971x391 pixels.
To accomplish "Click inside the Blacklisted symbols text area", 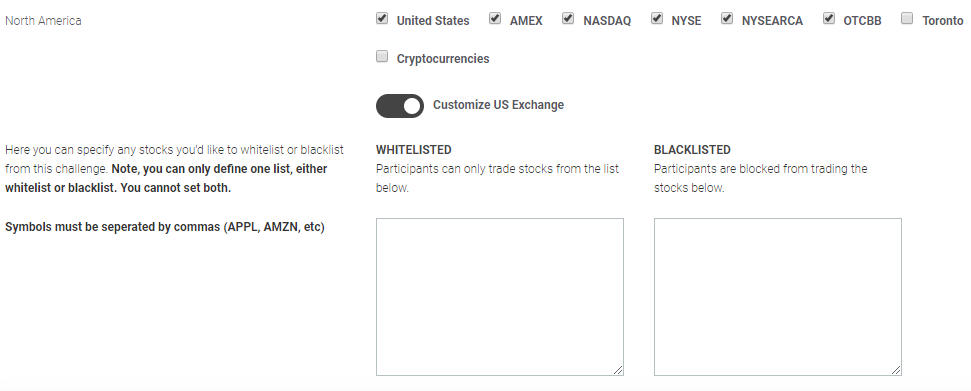I will point(778,297).
